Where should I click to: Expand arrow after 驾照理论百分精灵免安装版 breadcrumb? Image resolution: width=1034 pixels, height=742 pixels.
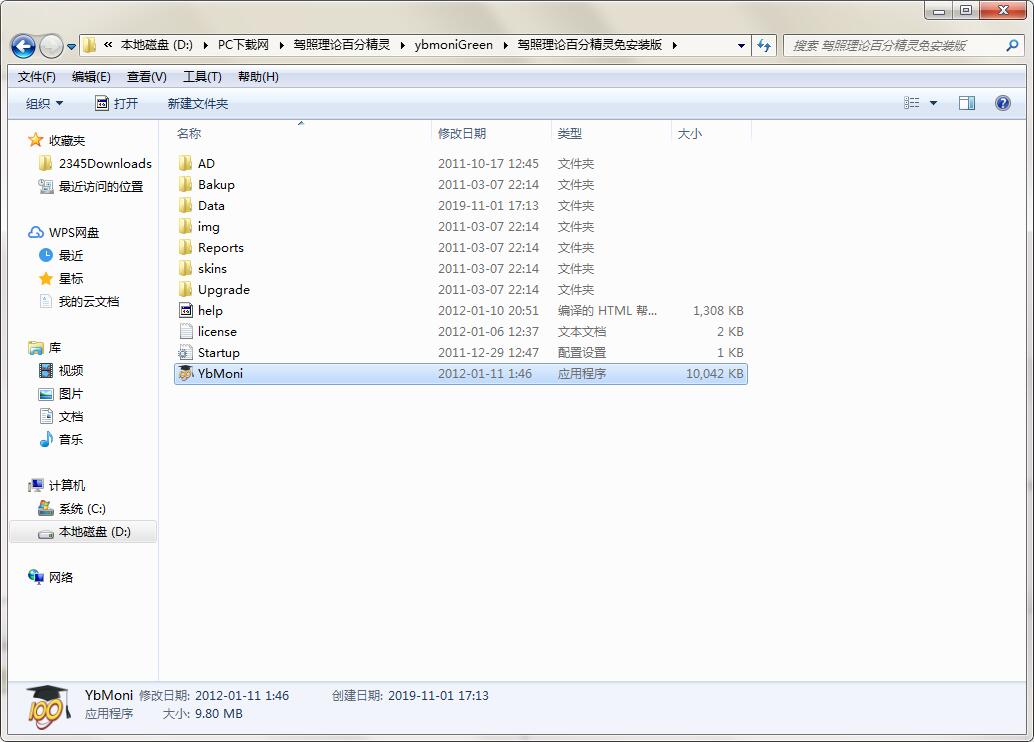click(x=675, y=45)
